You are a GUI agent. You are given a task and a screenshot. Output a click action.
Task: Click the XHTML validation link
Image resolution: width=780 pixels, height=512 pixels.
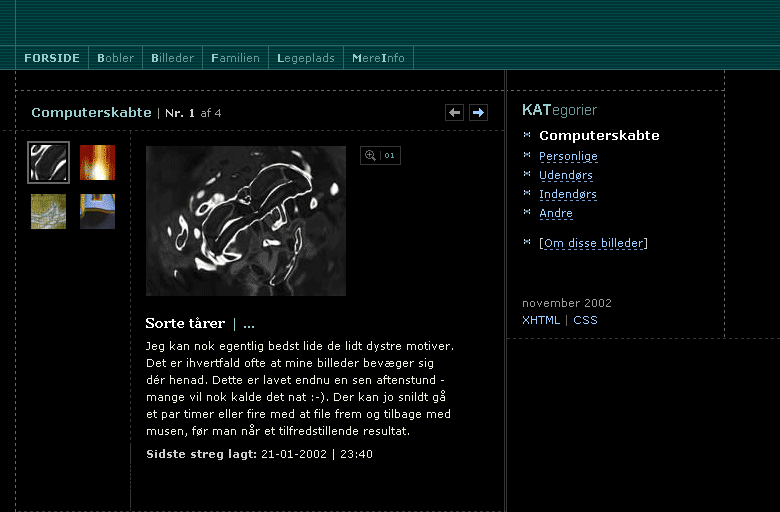tap(541, 320)
